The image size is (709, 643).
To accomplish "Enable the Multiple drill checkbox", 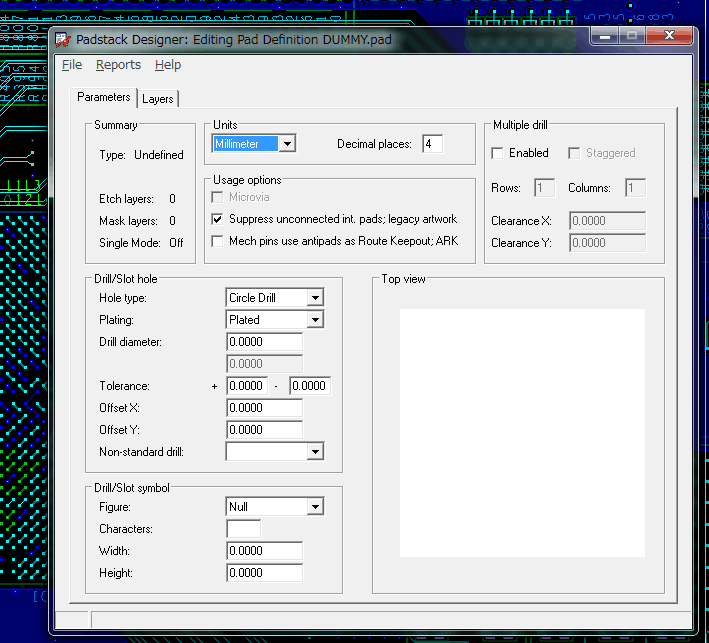I will pos(498,153).
